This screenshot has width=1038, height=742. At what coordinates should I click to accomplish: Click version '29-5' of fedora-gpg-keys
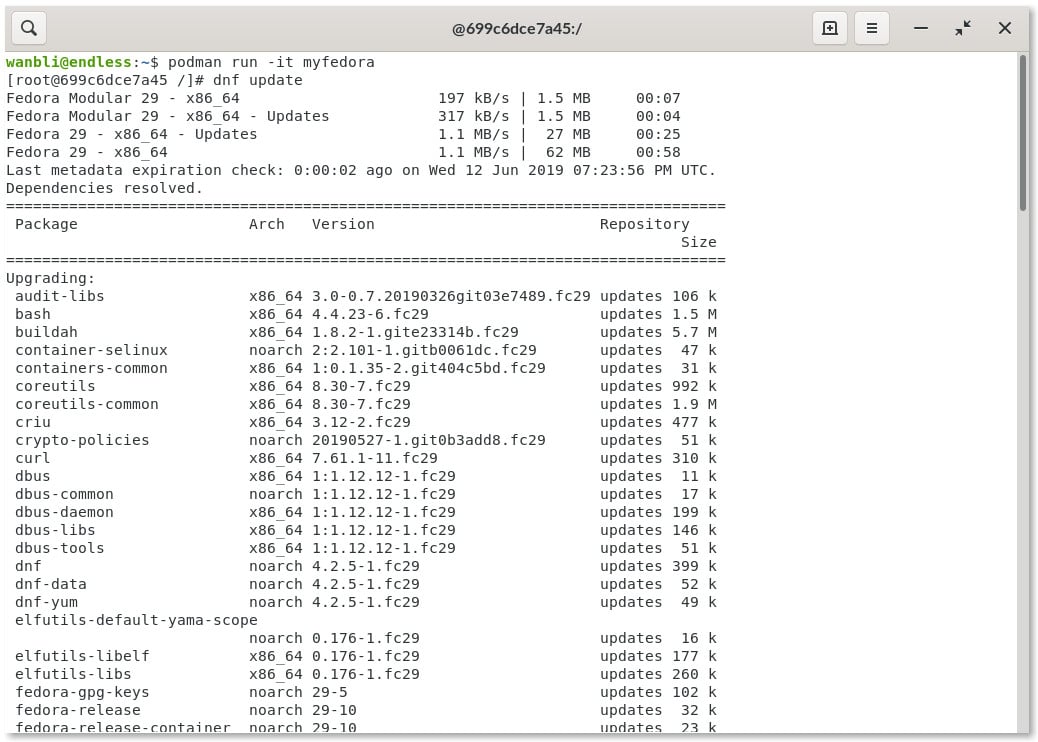coord(330,692)
